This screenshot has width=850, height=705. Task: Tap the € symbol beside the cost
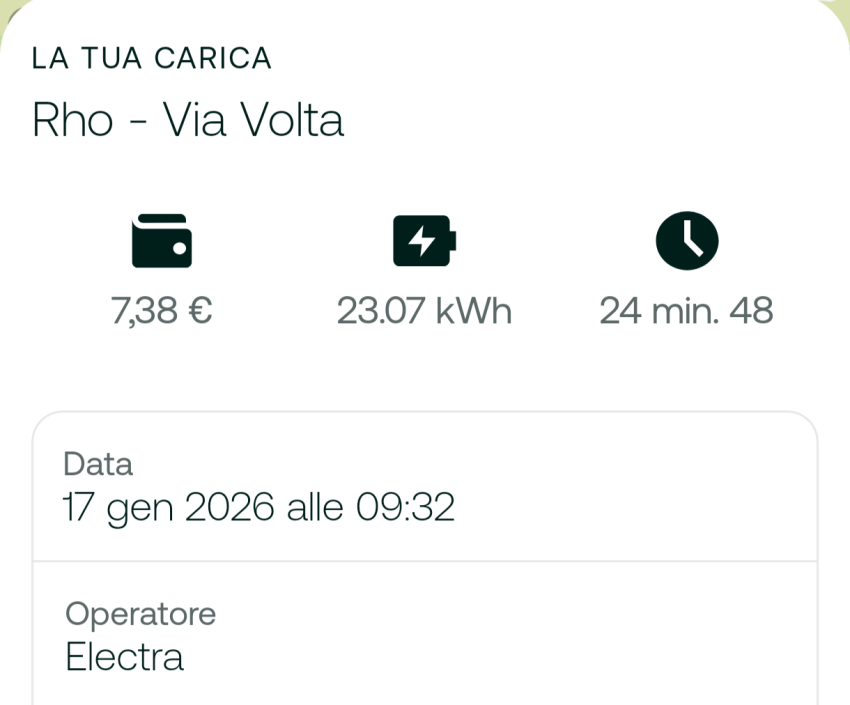199,312
